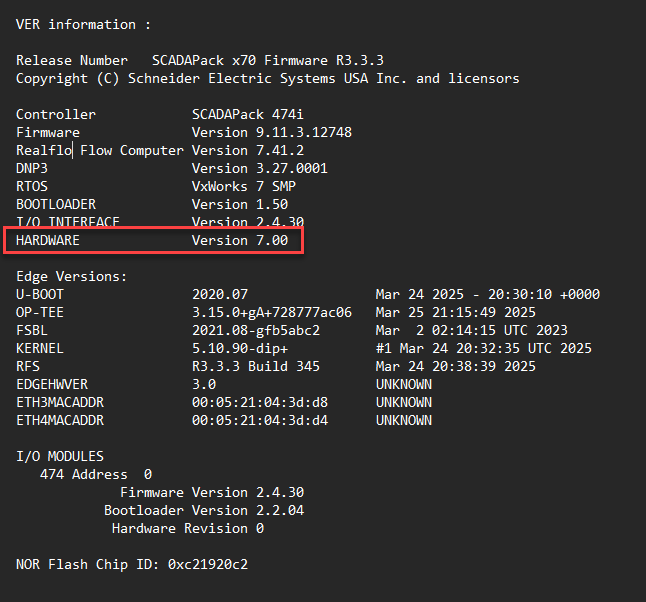This screenshot has height=602, width=646.
Task: Click module 'Firmware Version 2.4.30'
Action: point(212,492)
